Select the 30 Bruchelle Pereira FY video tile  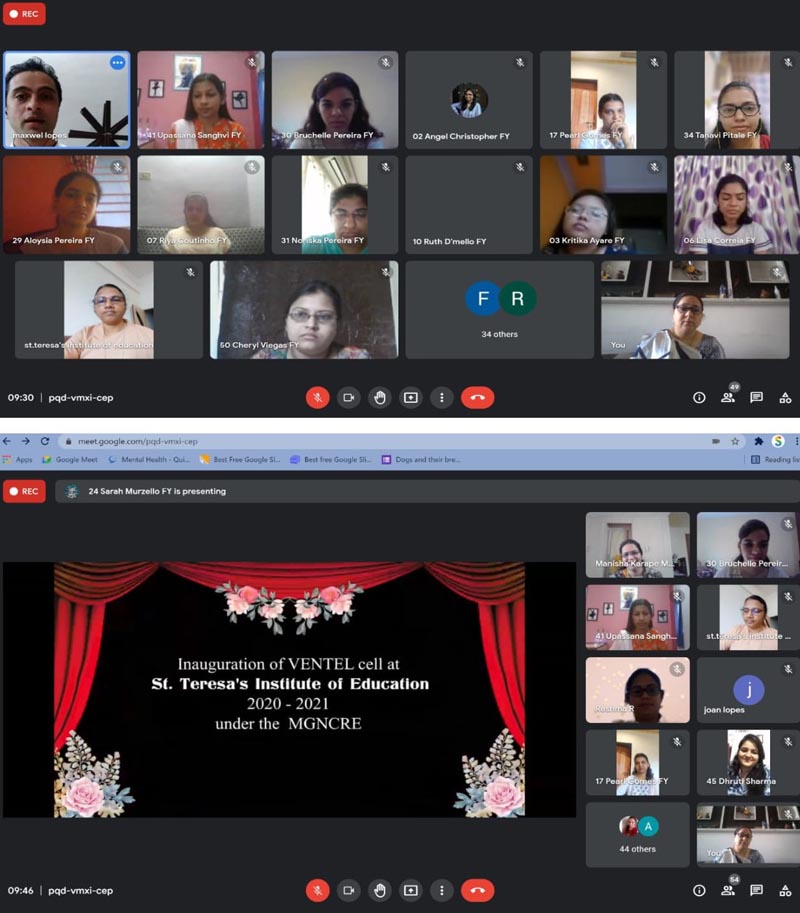click(335, 100)
